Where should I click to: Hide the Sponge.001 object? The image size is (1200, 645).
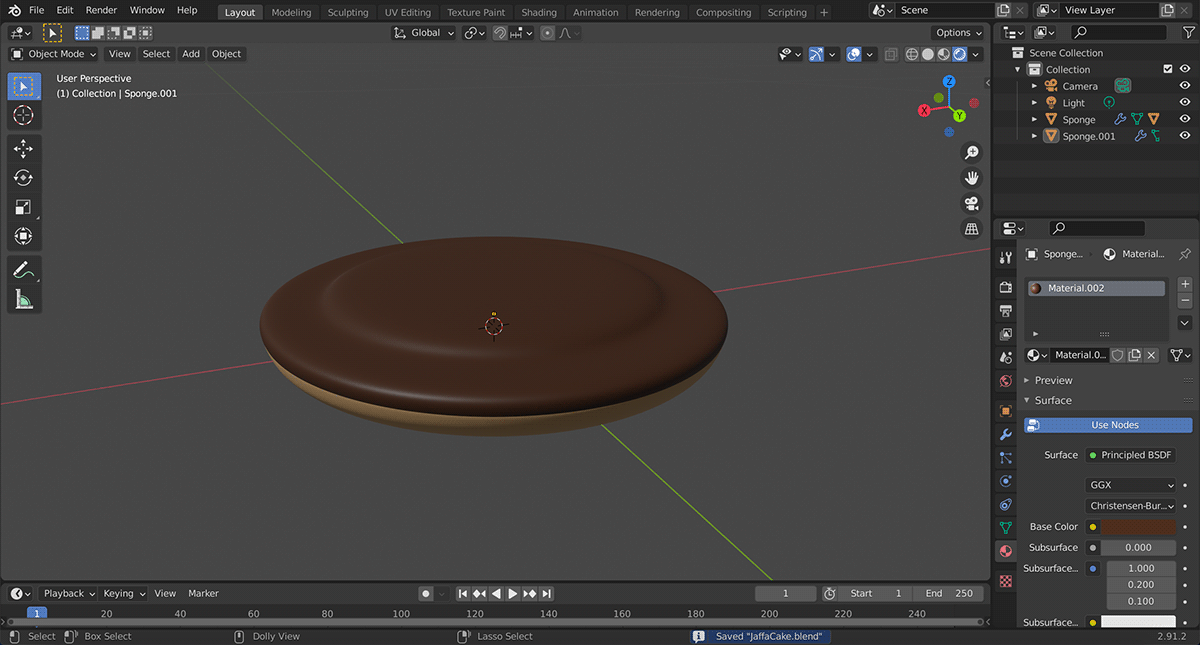(x=1185, y=136)
